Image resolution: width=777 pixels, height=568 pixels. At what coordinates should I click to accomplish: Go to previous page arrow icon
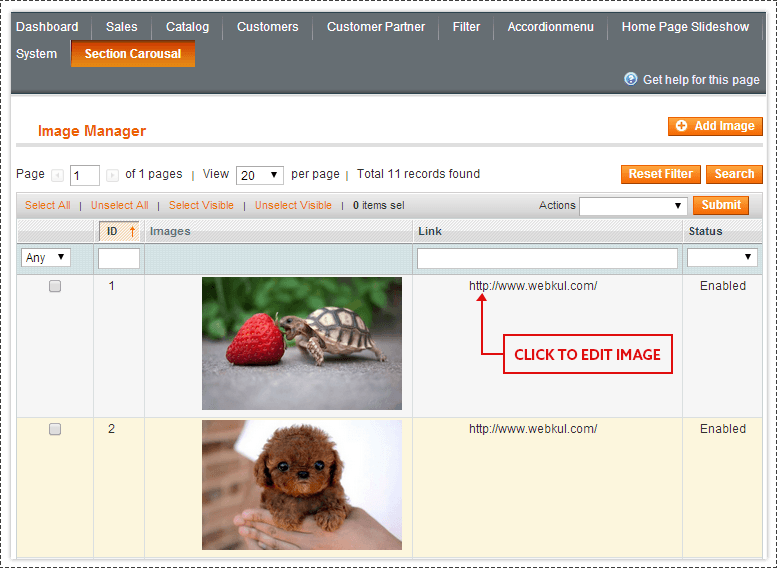click(x=57, y=175)
